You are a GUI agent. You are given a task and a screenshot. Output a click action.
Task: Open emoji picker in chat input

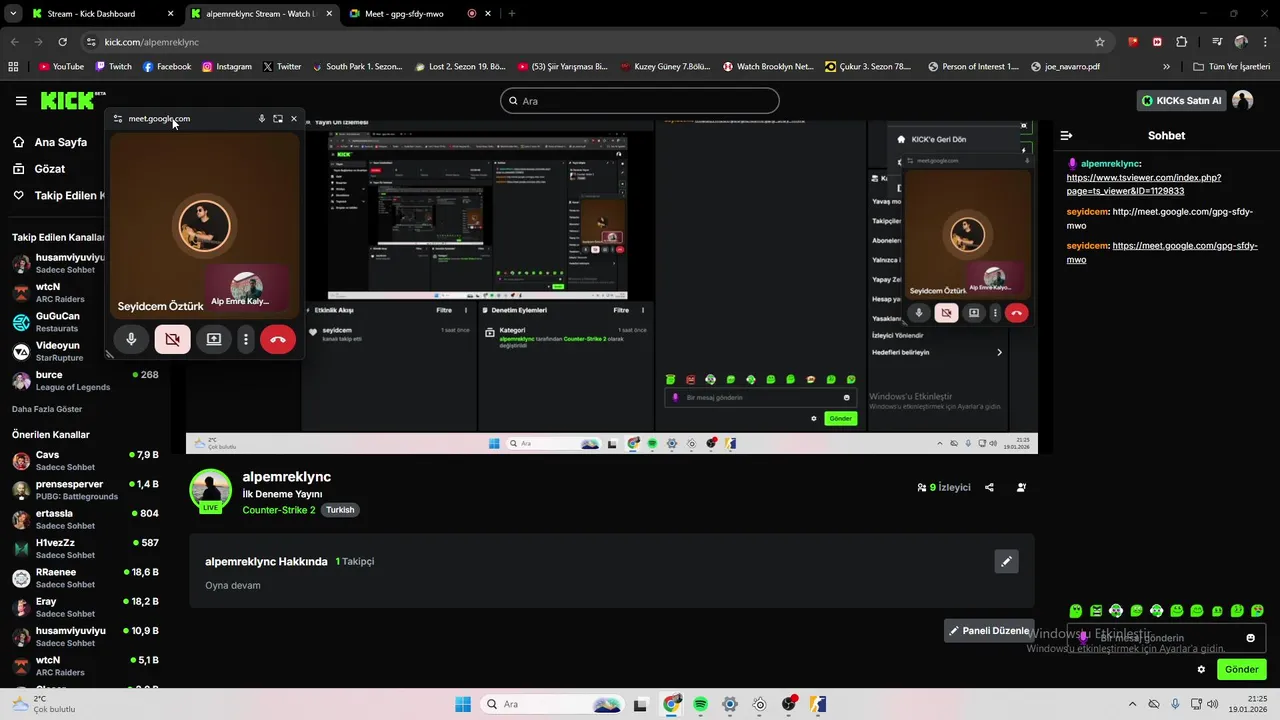click(x=1250, y=638)
